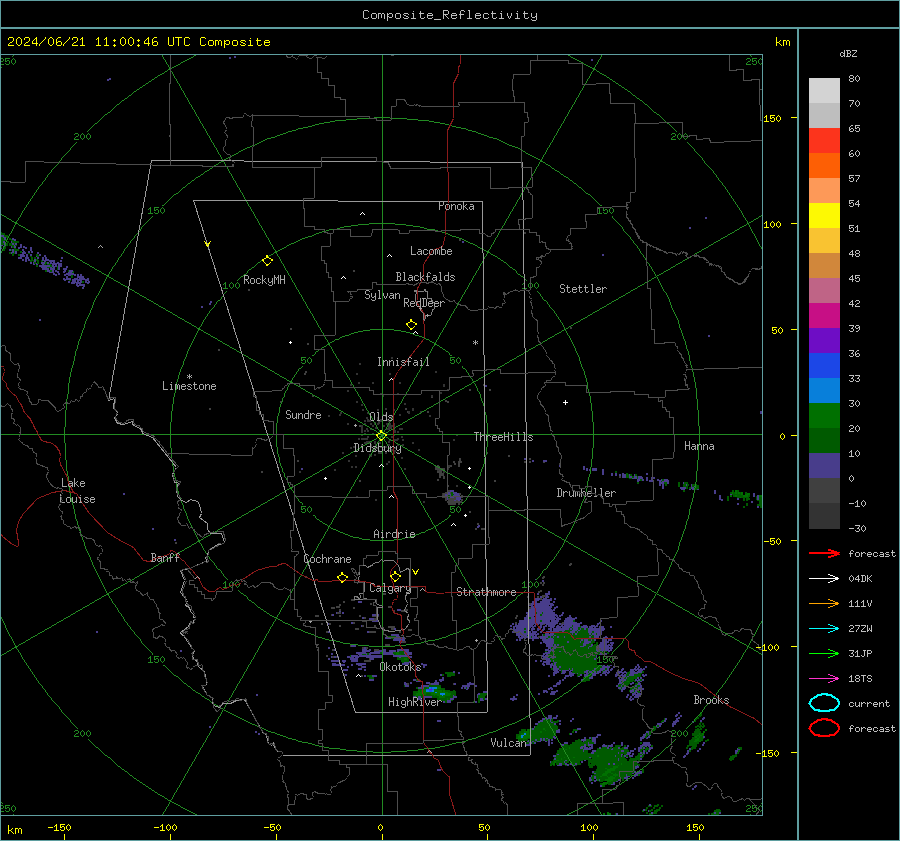The width and height of the screenshot is (900, 841).
Task: Click the red 60 dBZ color swatch
Action: click(x=824, y=141)
